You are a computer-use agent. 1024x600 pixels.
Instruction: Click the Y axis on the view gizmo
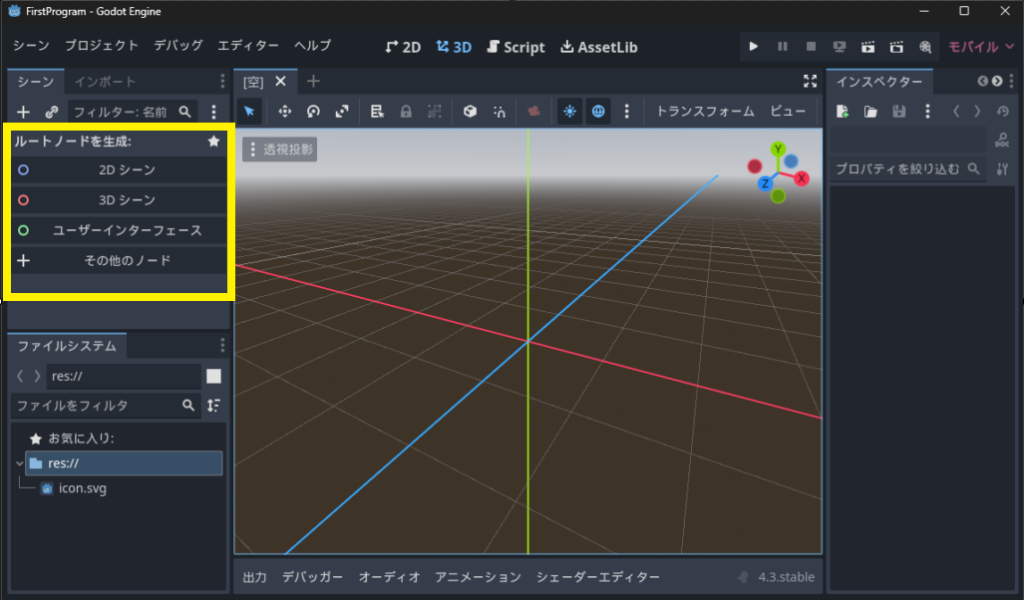coord(777,149)
